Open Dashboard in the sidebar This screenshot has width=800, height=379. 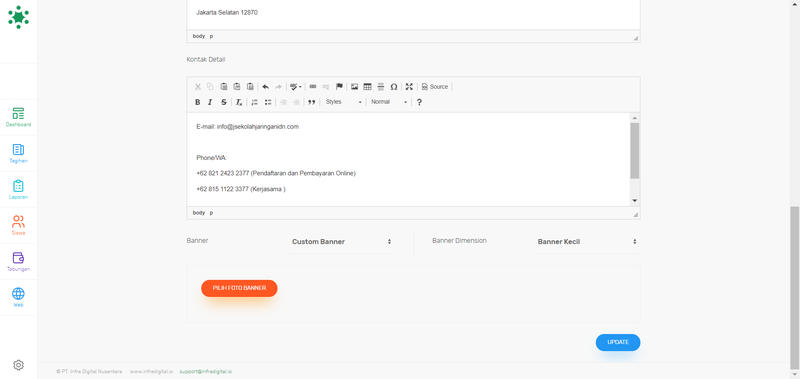18,117
